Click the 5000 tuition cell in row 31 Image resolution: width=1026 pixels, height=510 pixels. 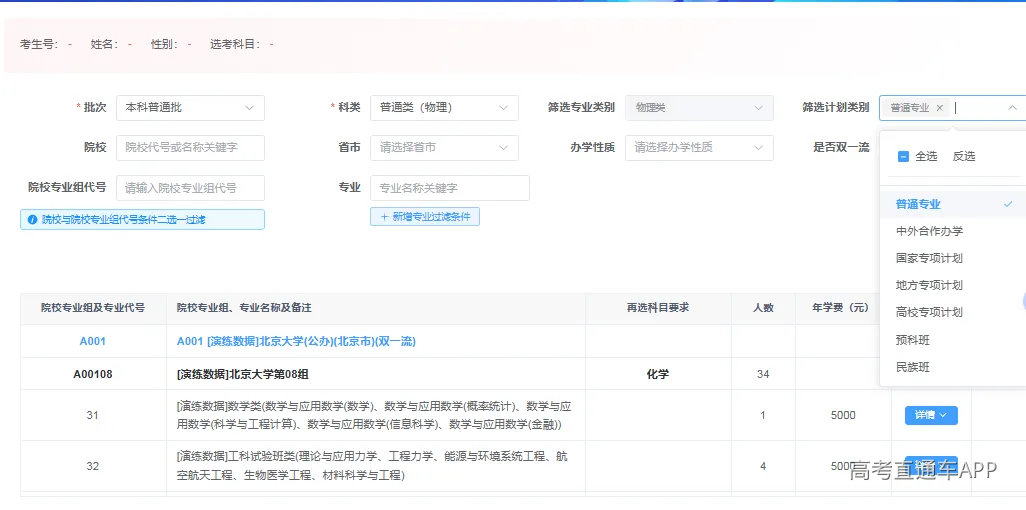pyautogui.click(x=843, y=415)
